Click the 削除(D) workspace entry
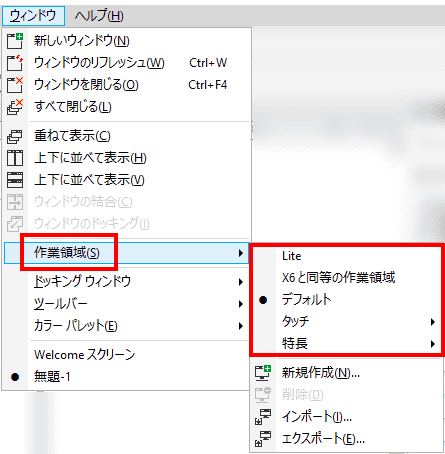445x454 pixels. coord(347,395)
